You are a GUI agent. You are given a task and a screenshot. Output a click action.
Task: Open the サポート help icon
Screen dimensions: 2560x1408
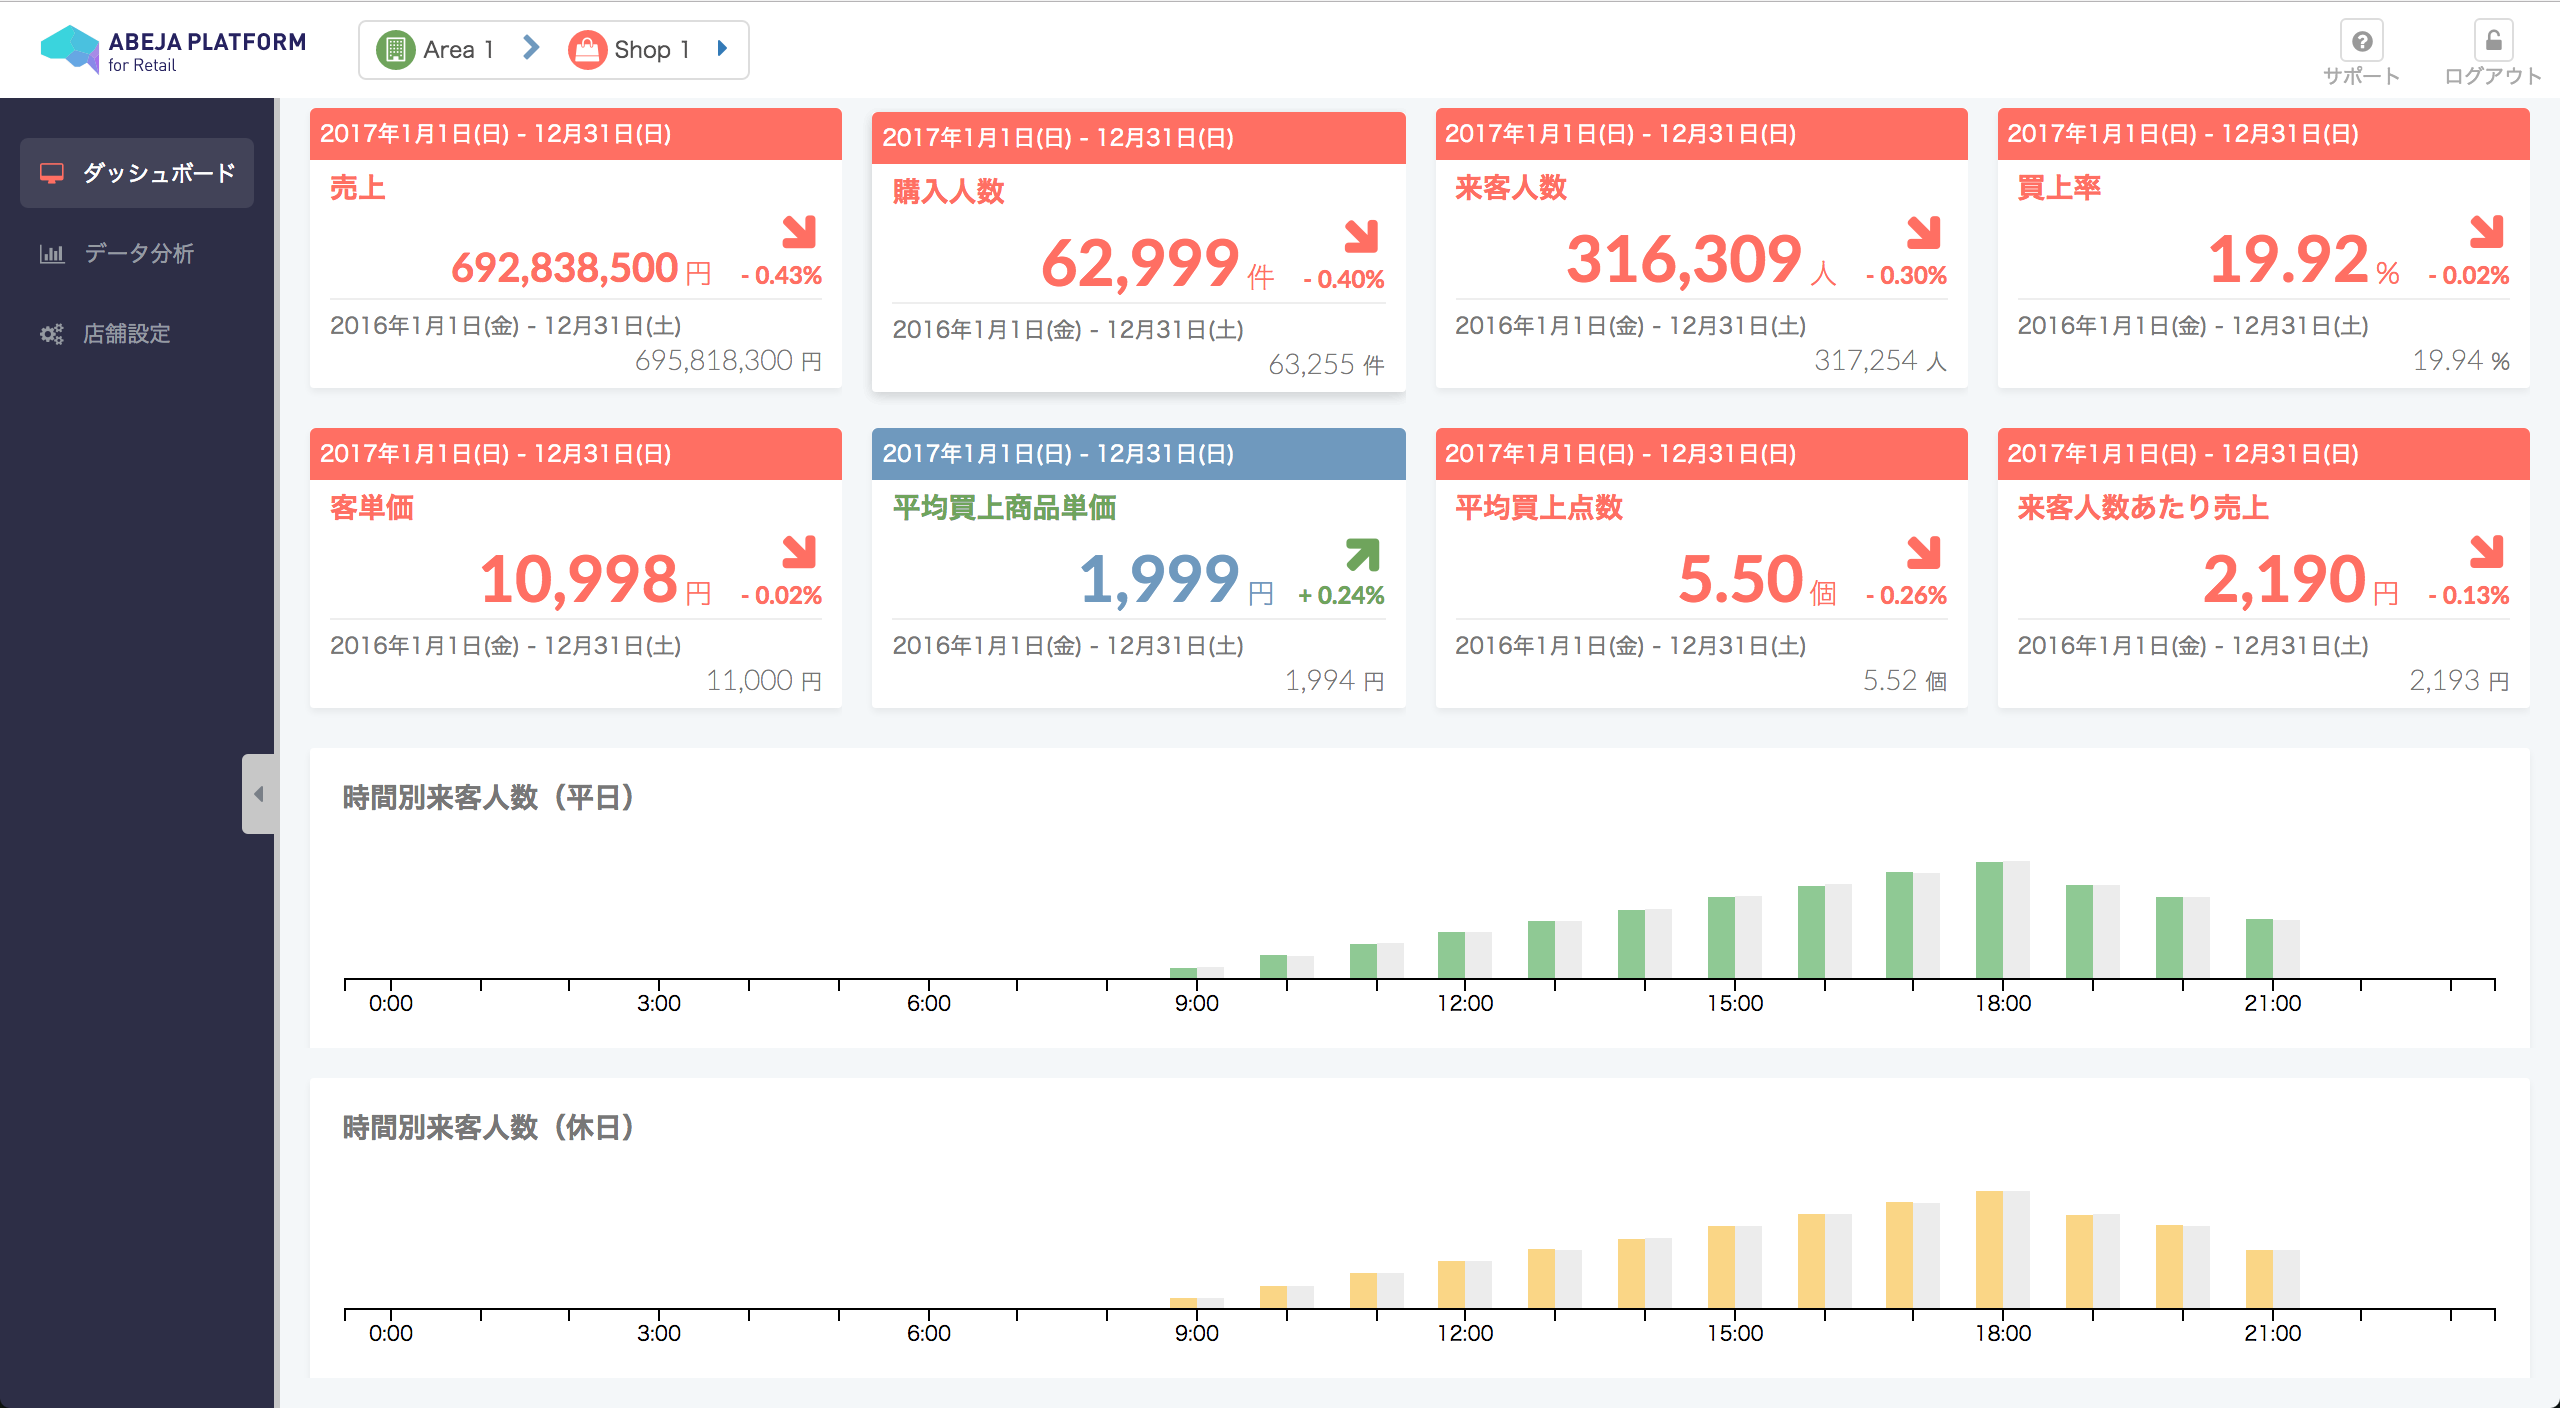2361,41
